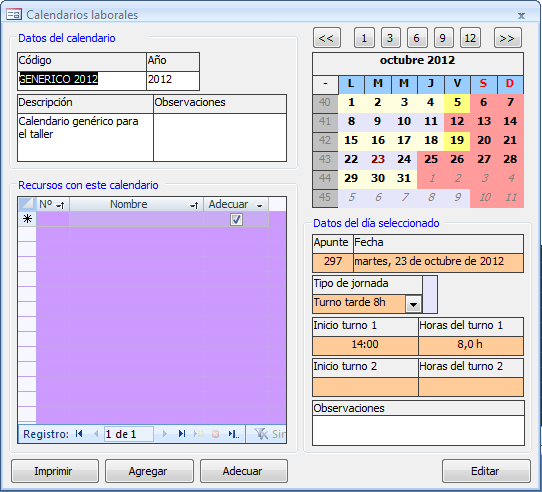The image size is (542, 492).
Task: Select October 31 in the calendar
Action: point(404,178)
